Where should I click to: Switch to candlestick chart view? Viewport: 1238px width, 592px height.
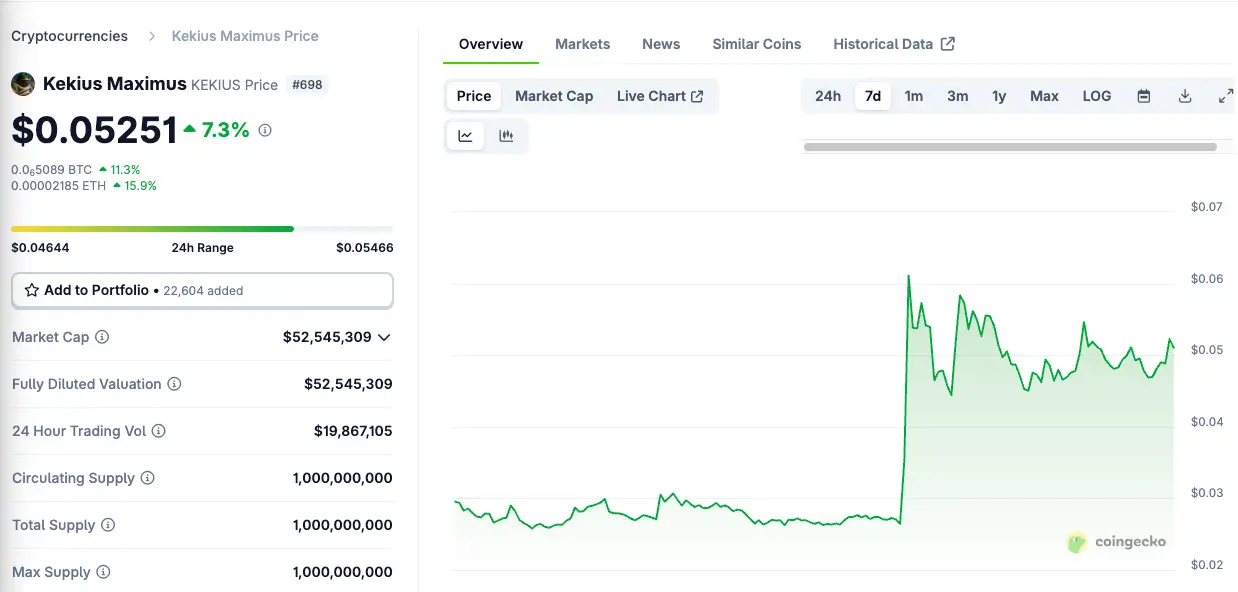[x=507, y=135]
